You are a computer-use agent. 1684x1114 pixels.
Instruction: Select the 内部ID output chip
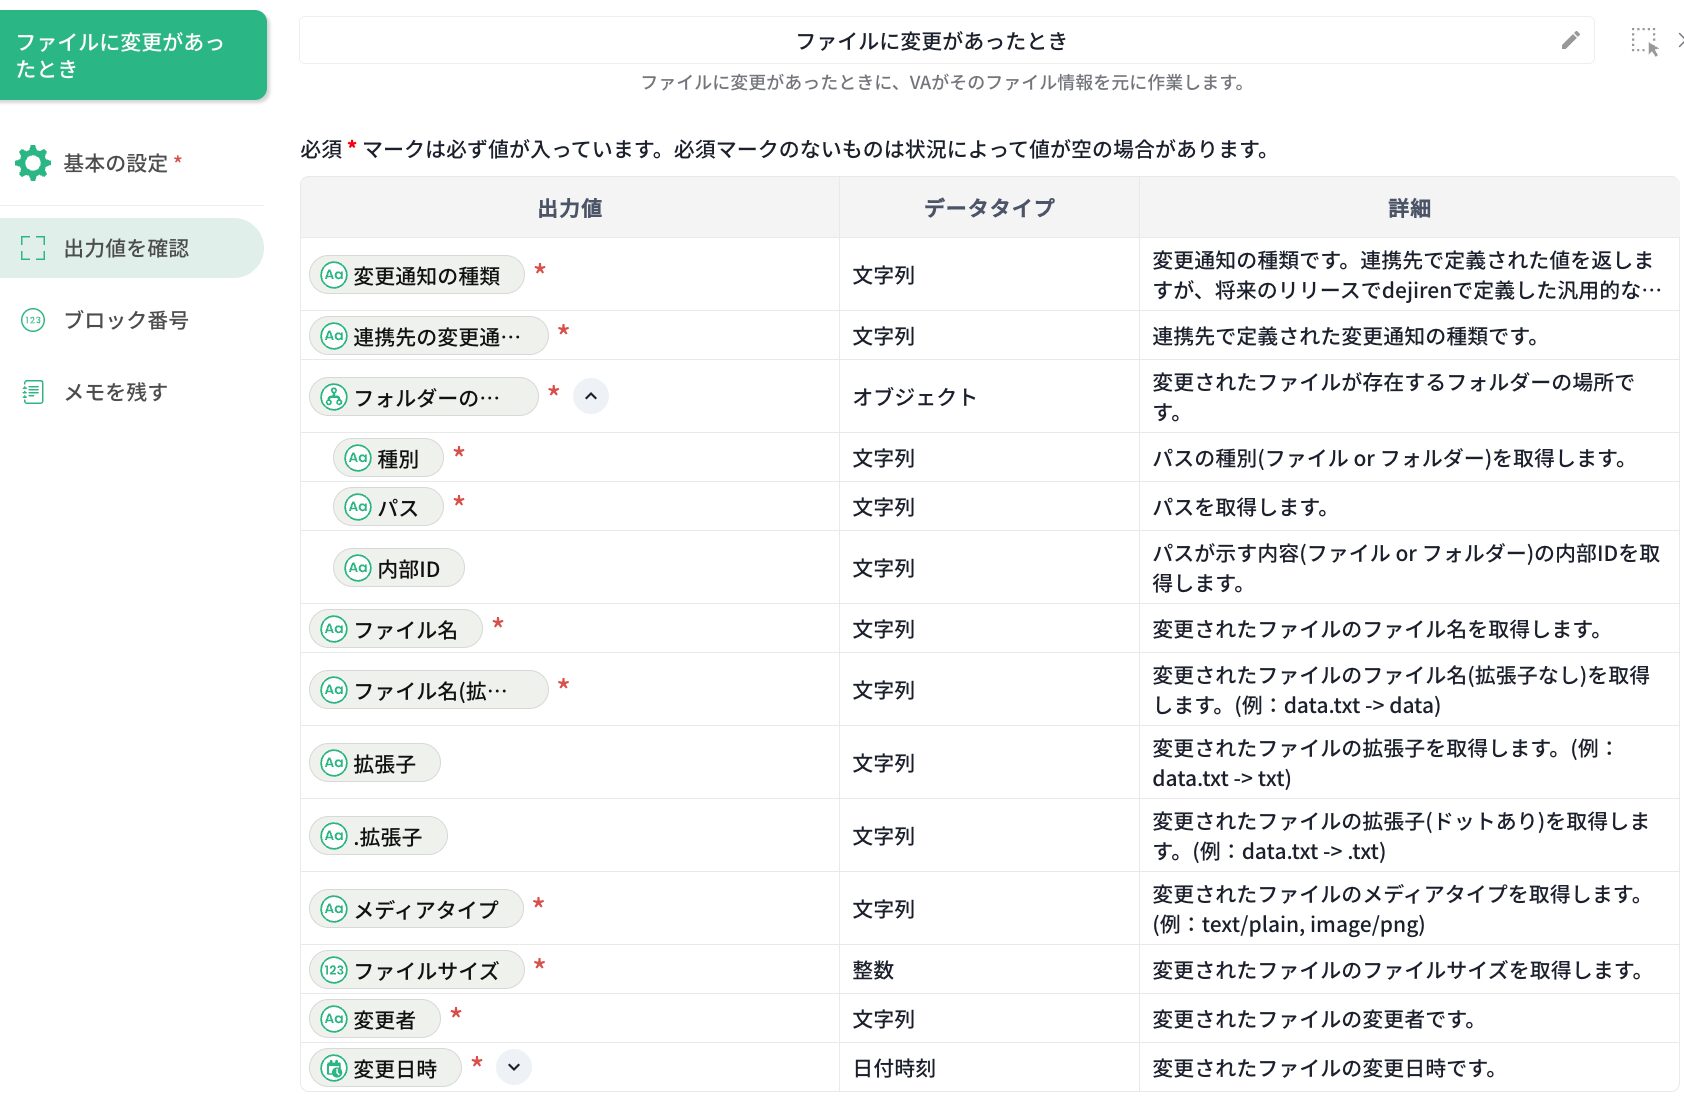coord(399,568)
